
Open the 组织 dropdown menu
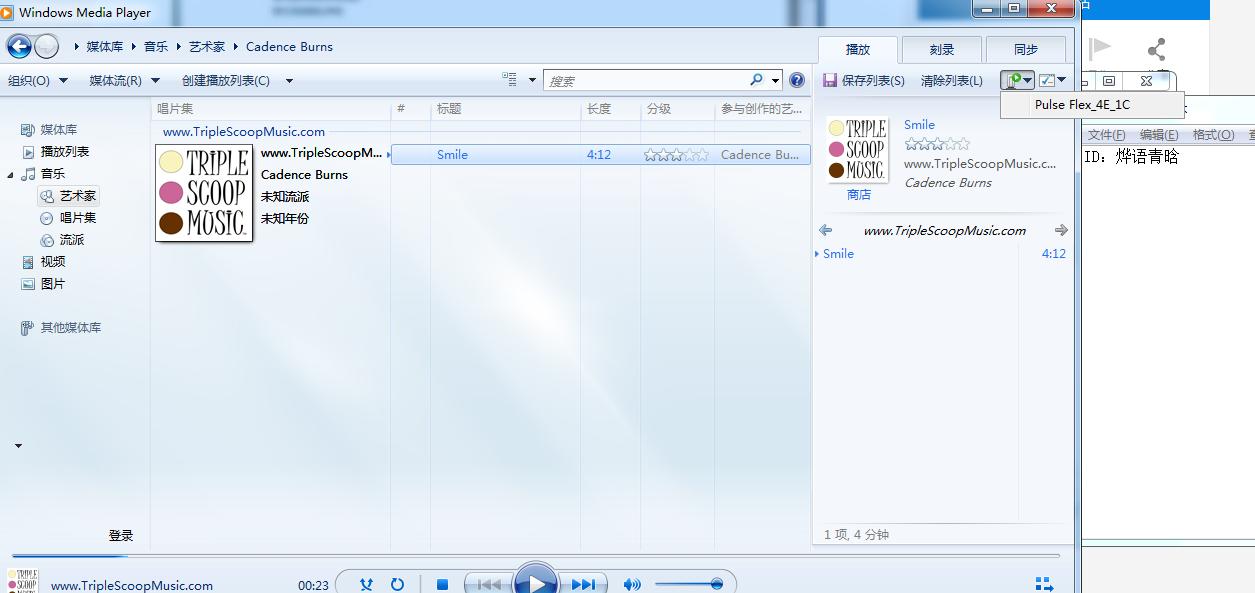click(x=38, y=80)
